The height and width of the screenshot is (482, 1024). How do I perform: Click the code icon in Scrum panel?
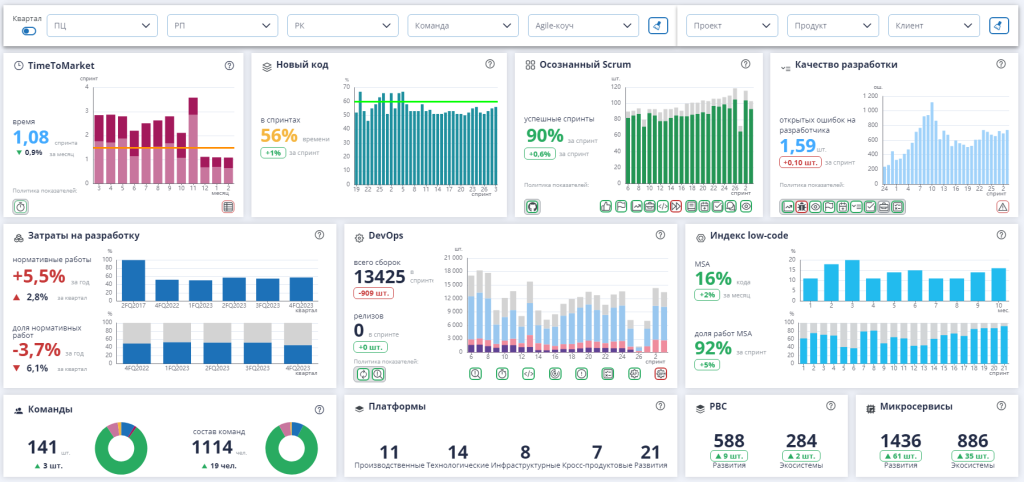point(663,206)
